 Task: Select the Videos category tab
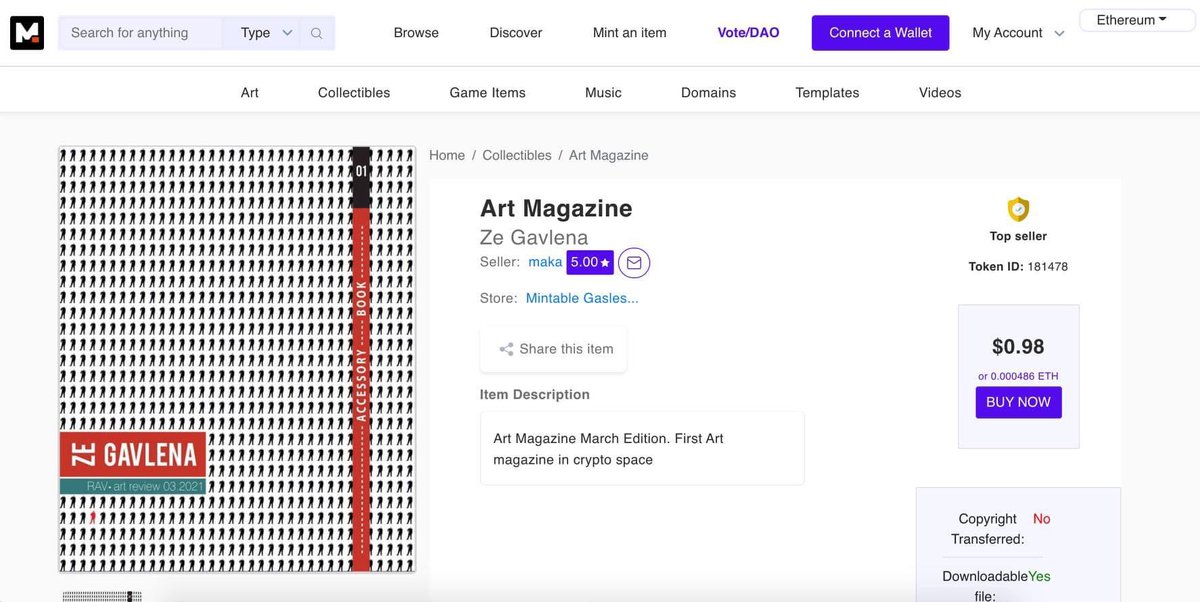(x=940, y=92)
